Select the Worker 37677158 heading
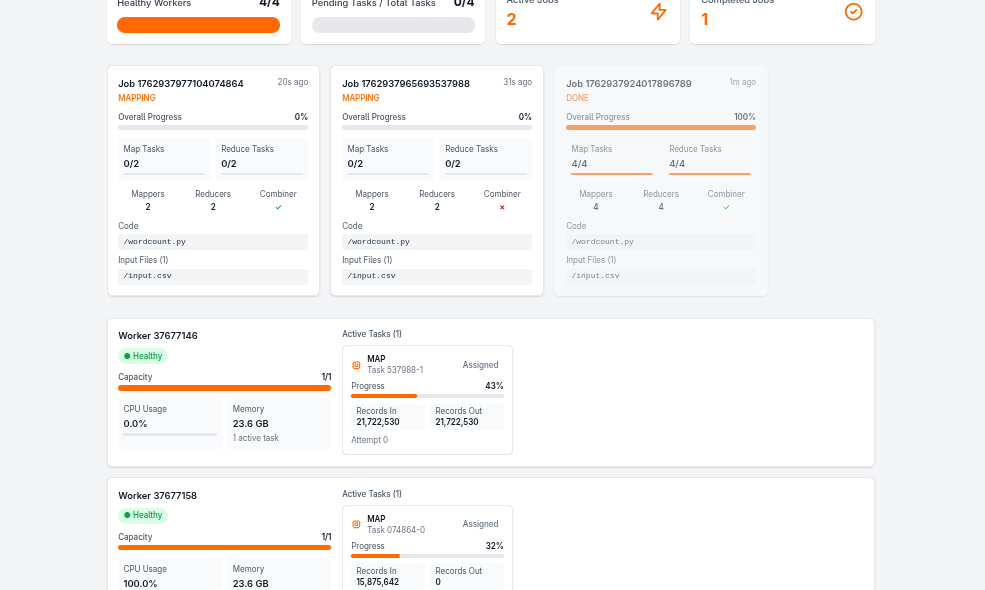985x590 pixels. pyautogui.click(x=157, y=496)
